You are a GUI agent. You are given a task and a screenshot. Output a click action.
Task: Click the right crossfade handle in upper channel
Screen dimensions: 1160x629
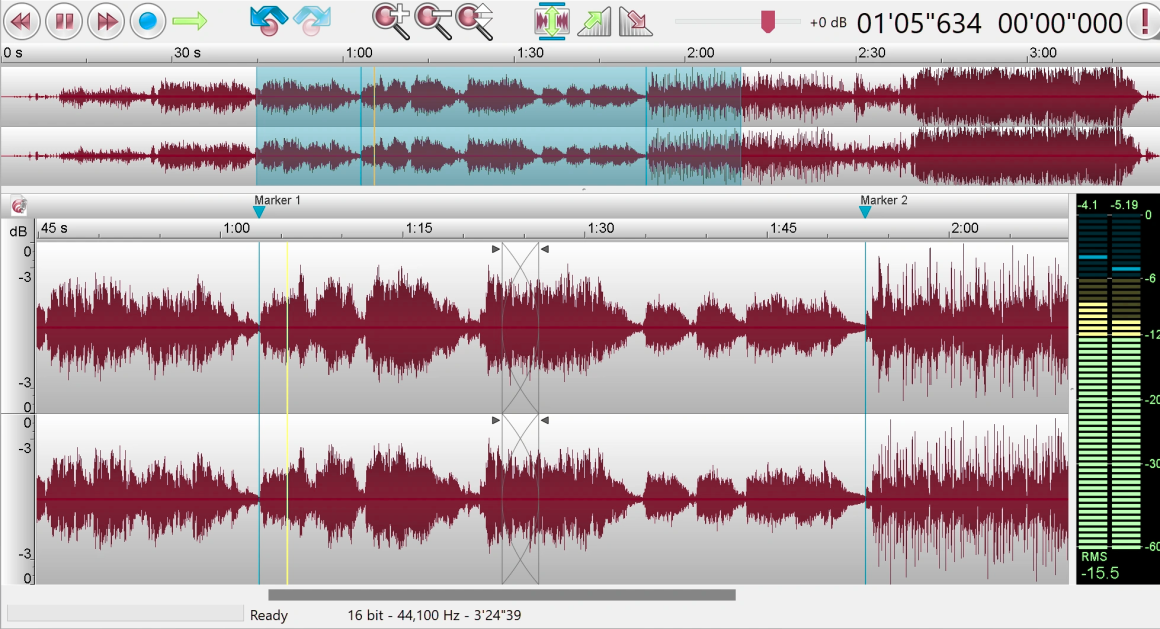(544, 249)
